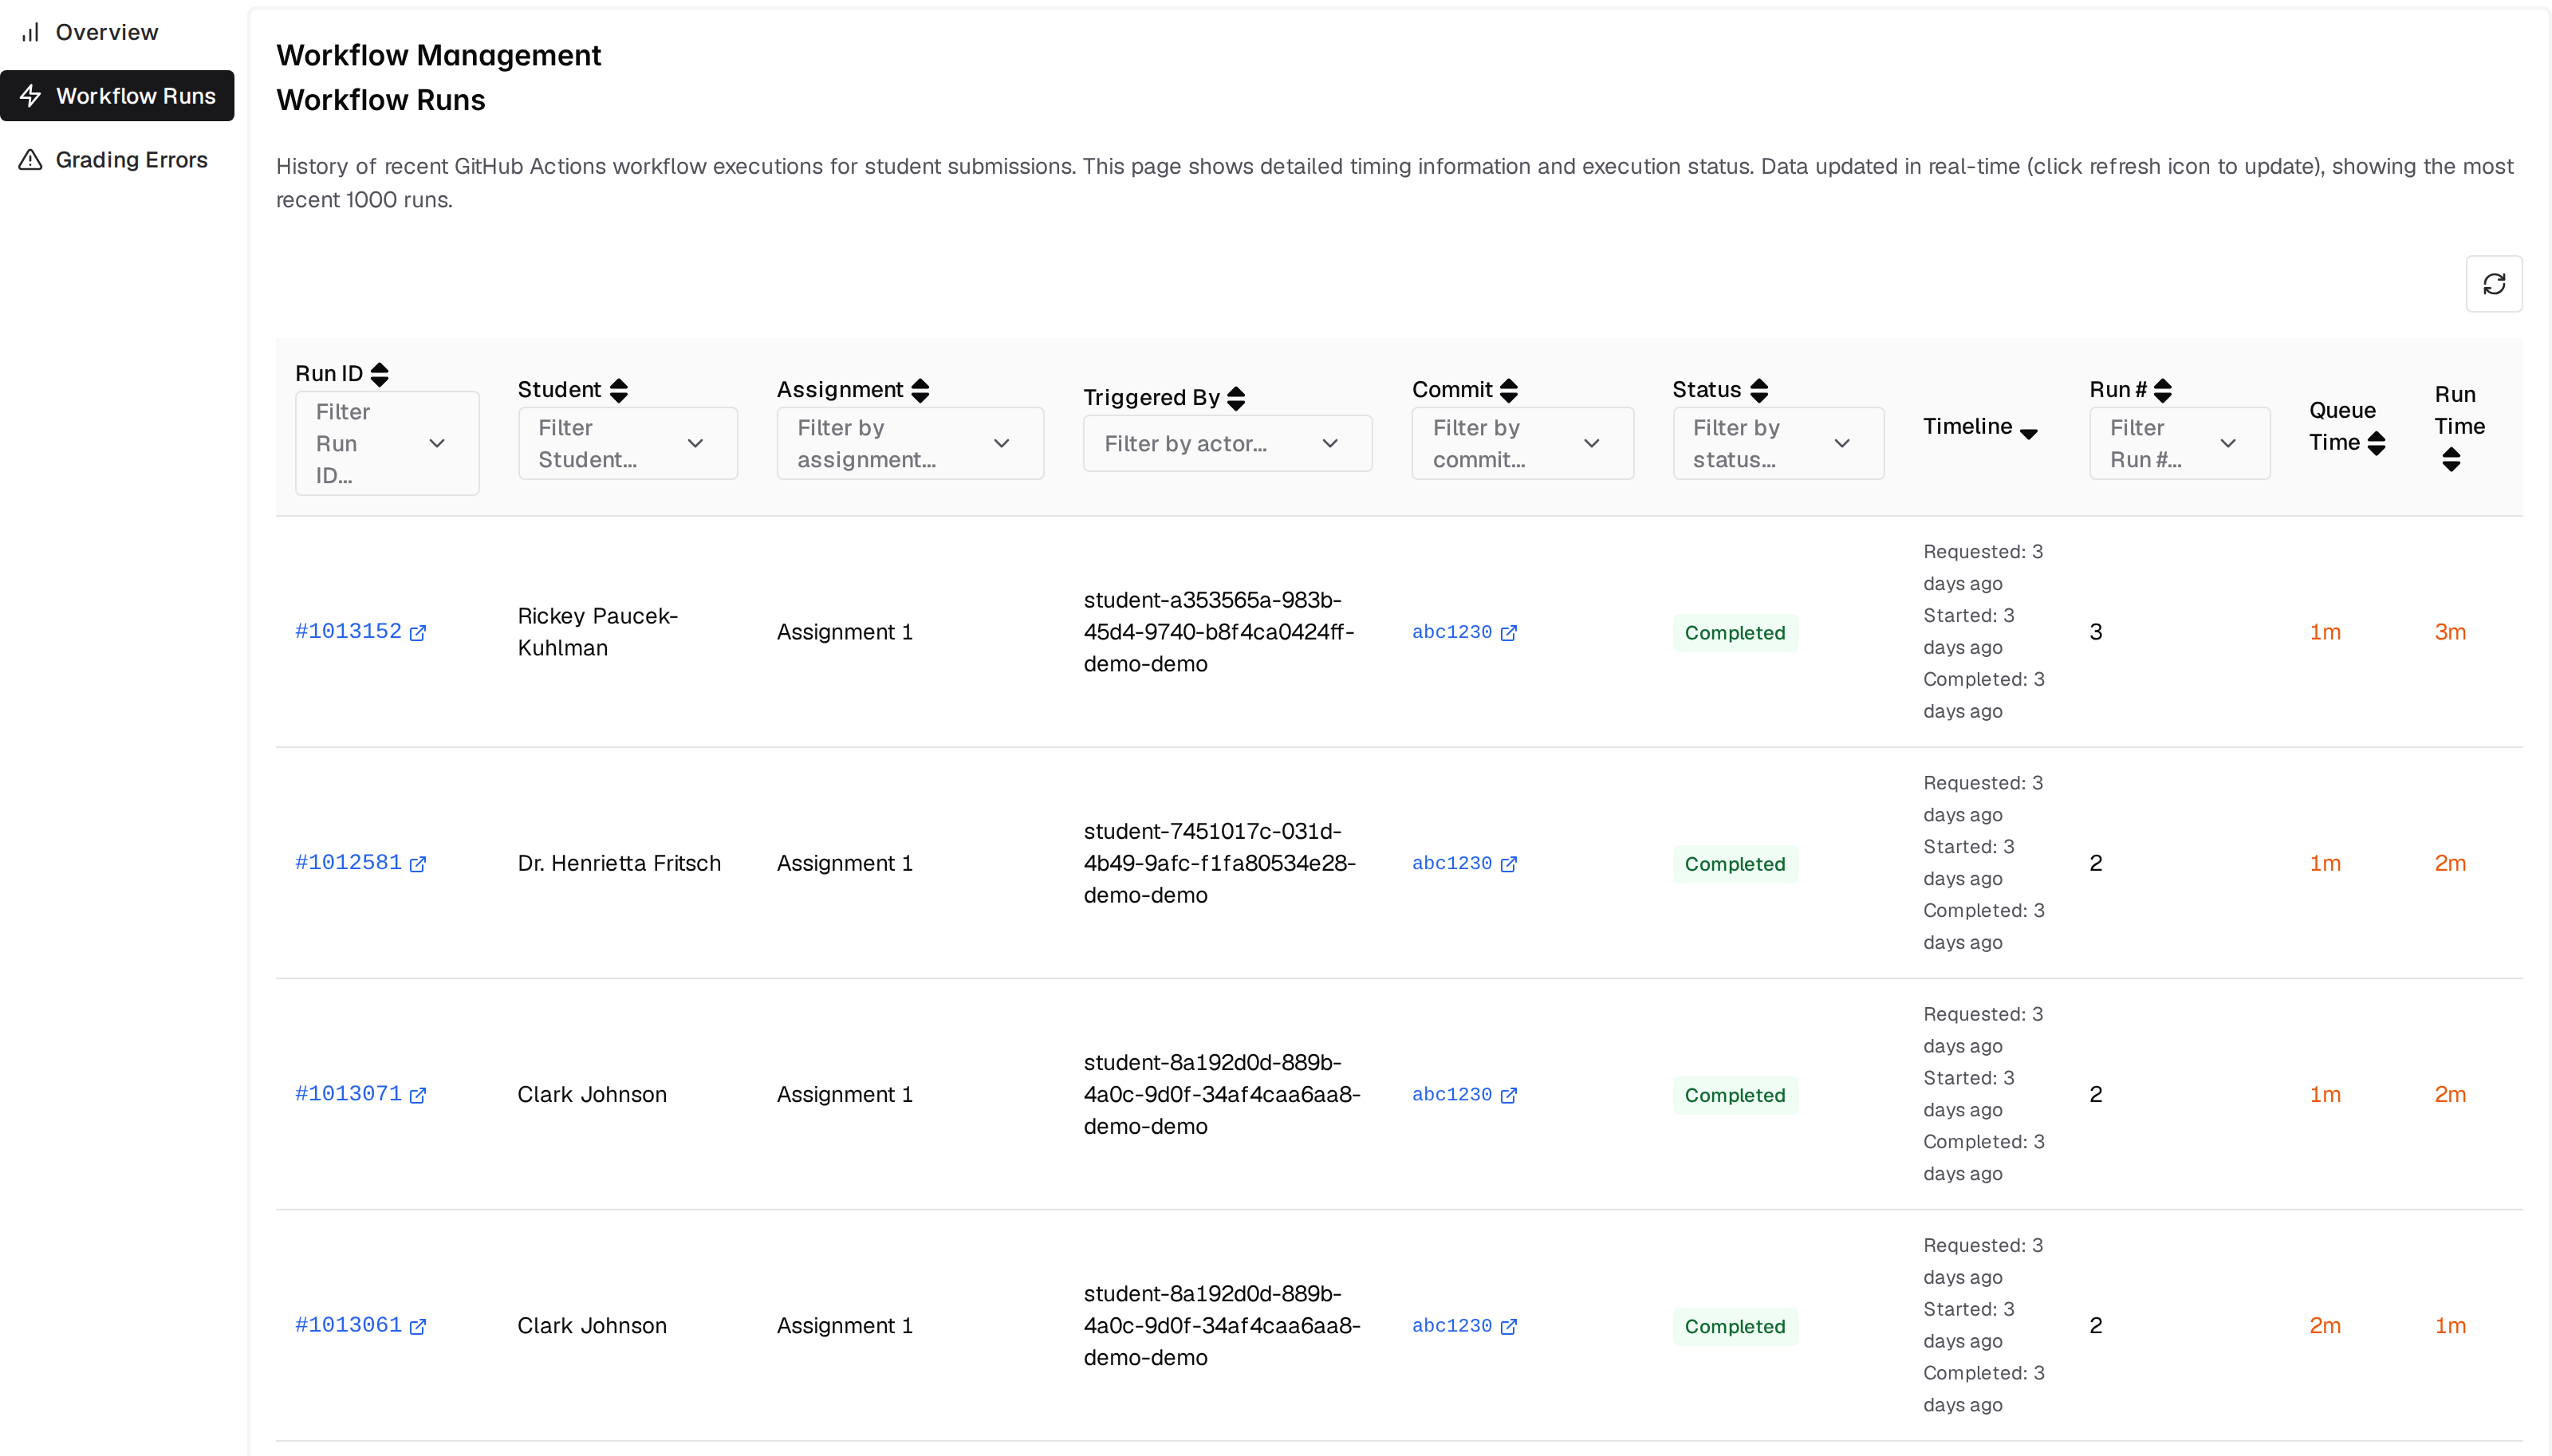Sort by the Commit column arrows
Viewport: 2552px width, 1456px height.
1509,390
